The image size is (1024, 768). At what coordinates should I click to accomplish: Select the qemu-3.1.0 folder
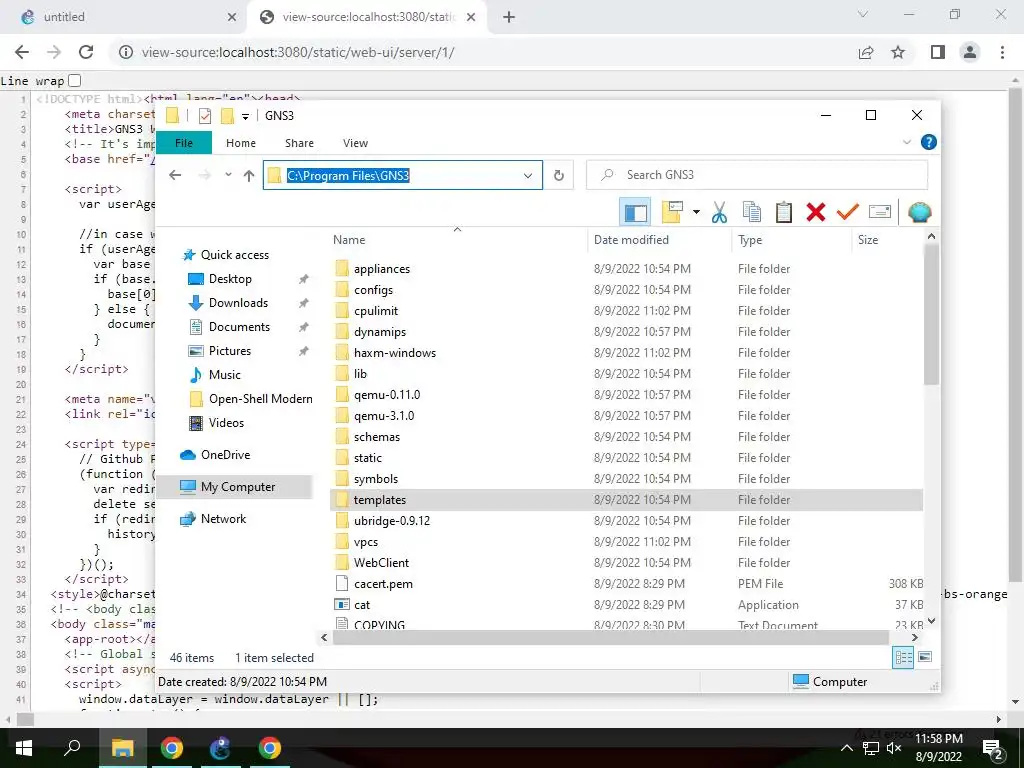tap(384, 416)
